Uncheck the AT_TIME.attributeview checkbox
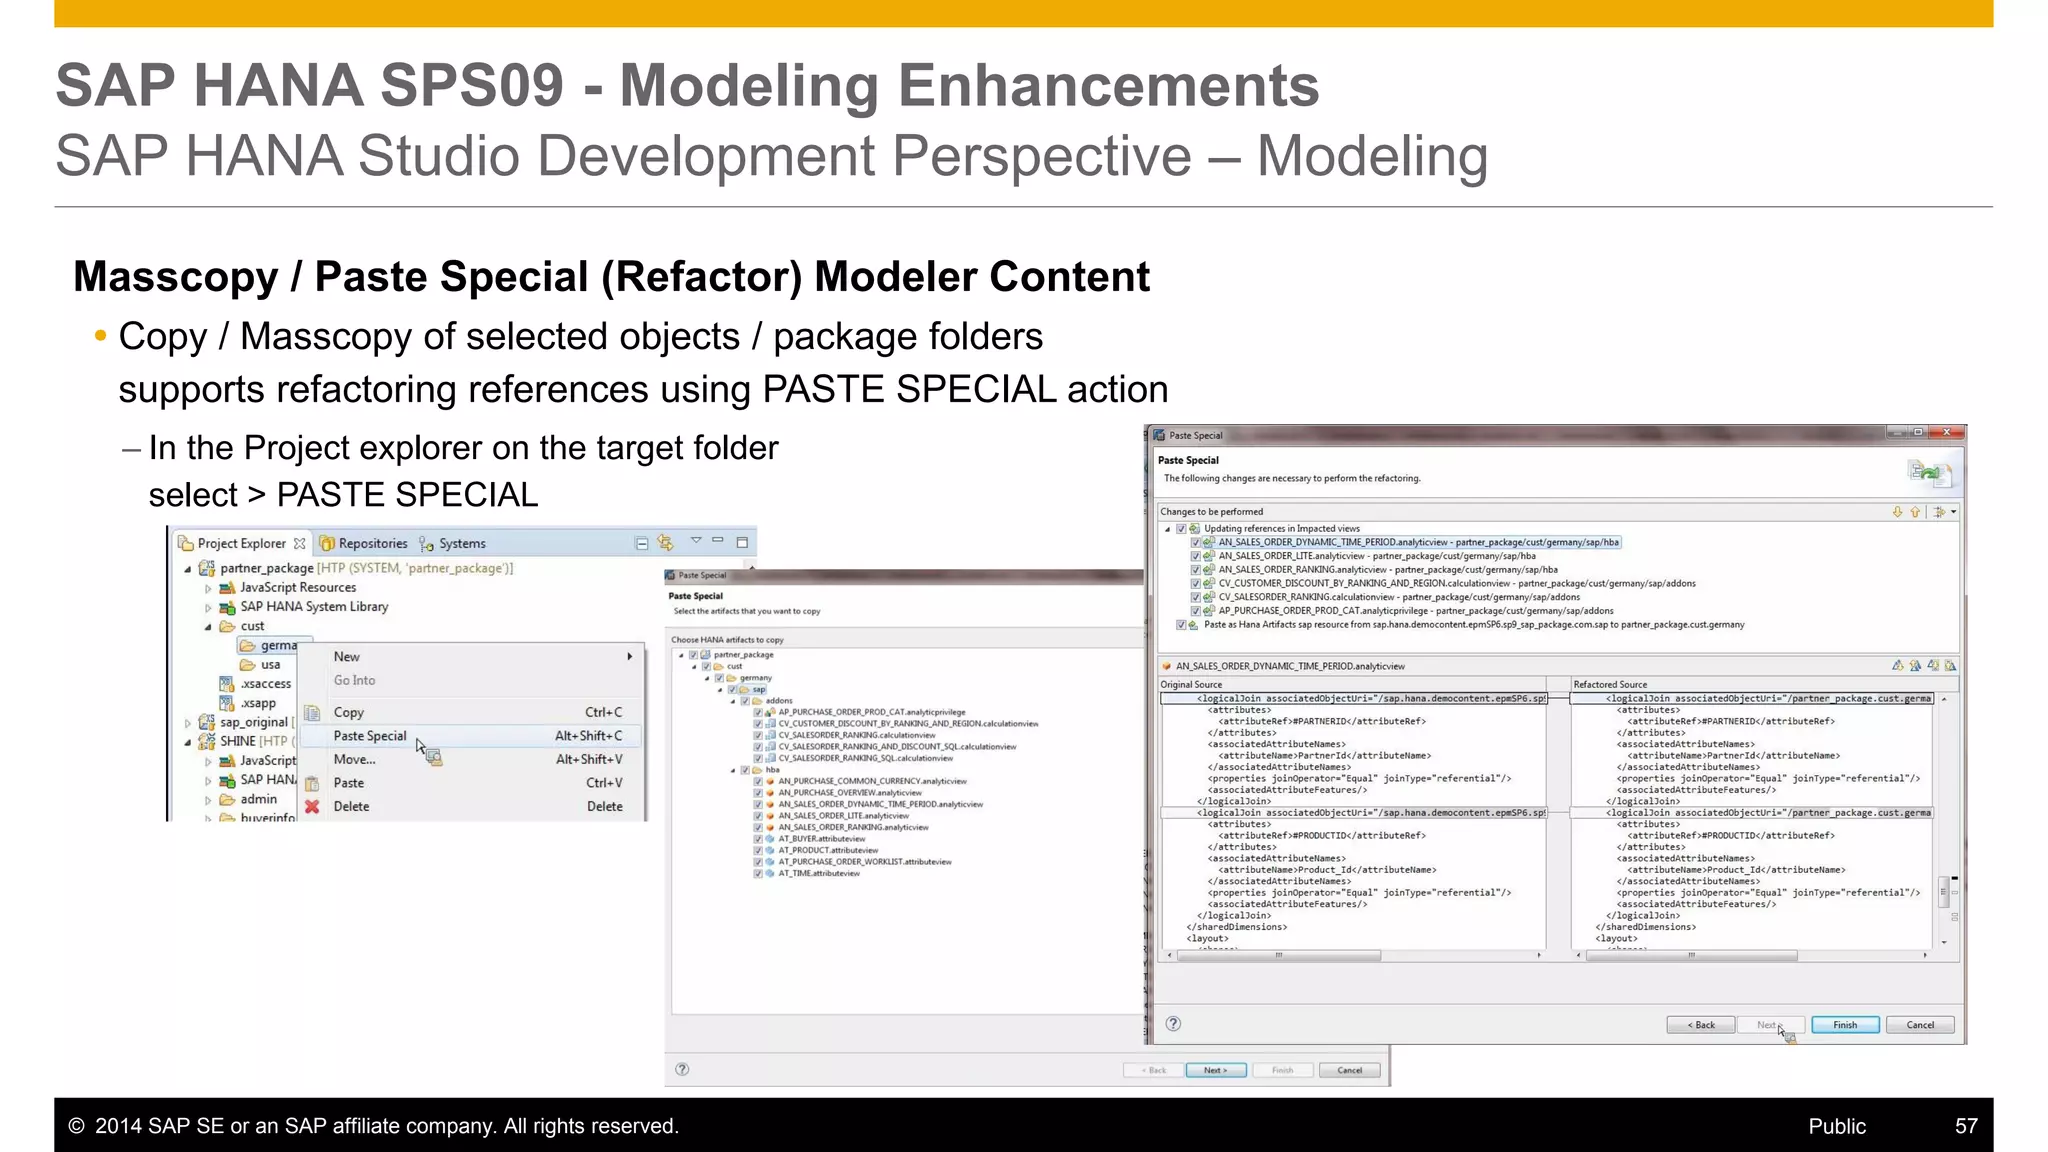This screenshot has width=2048, height=1152. (x=758, y=874)
